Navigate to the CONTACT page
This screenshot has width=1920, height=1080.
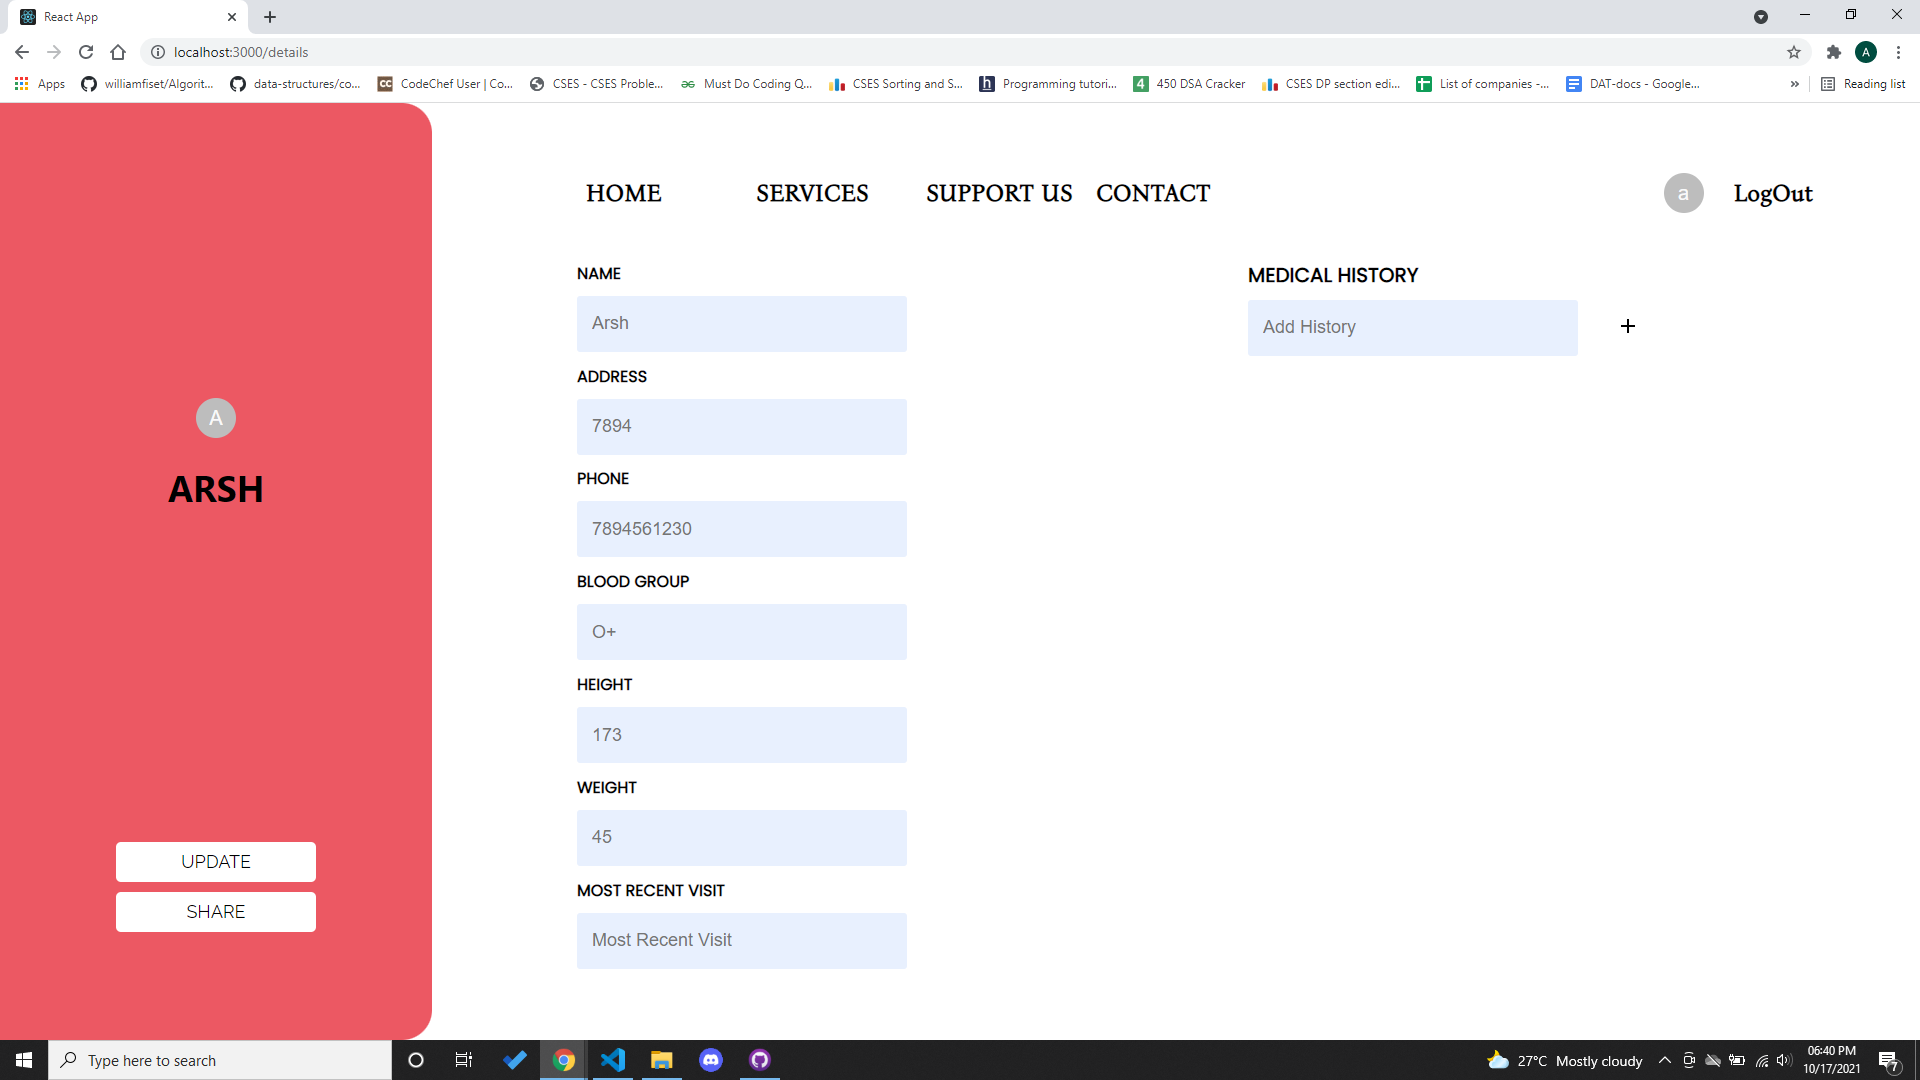coord(1153,193)
